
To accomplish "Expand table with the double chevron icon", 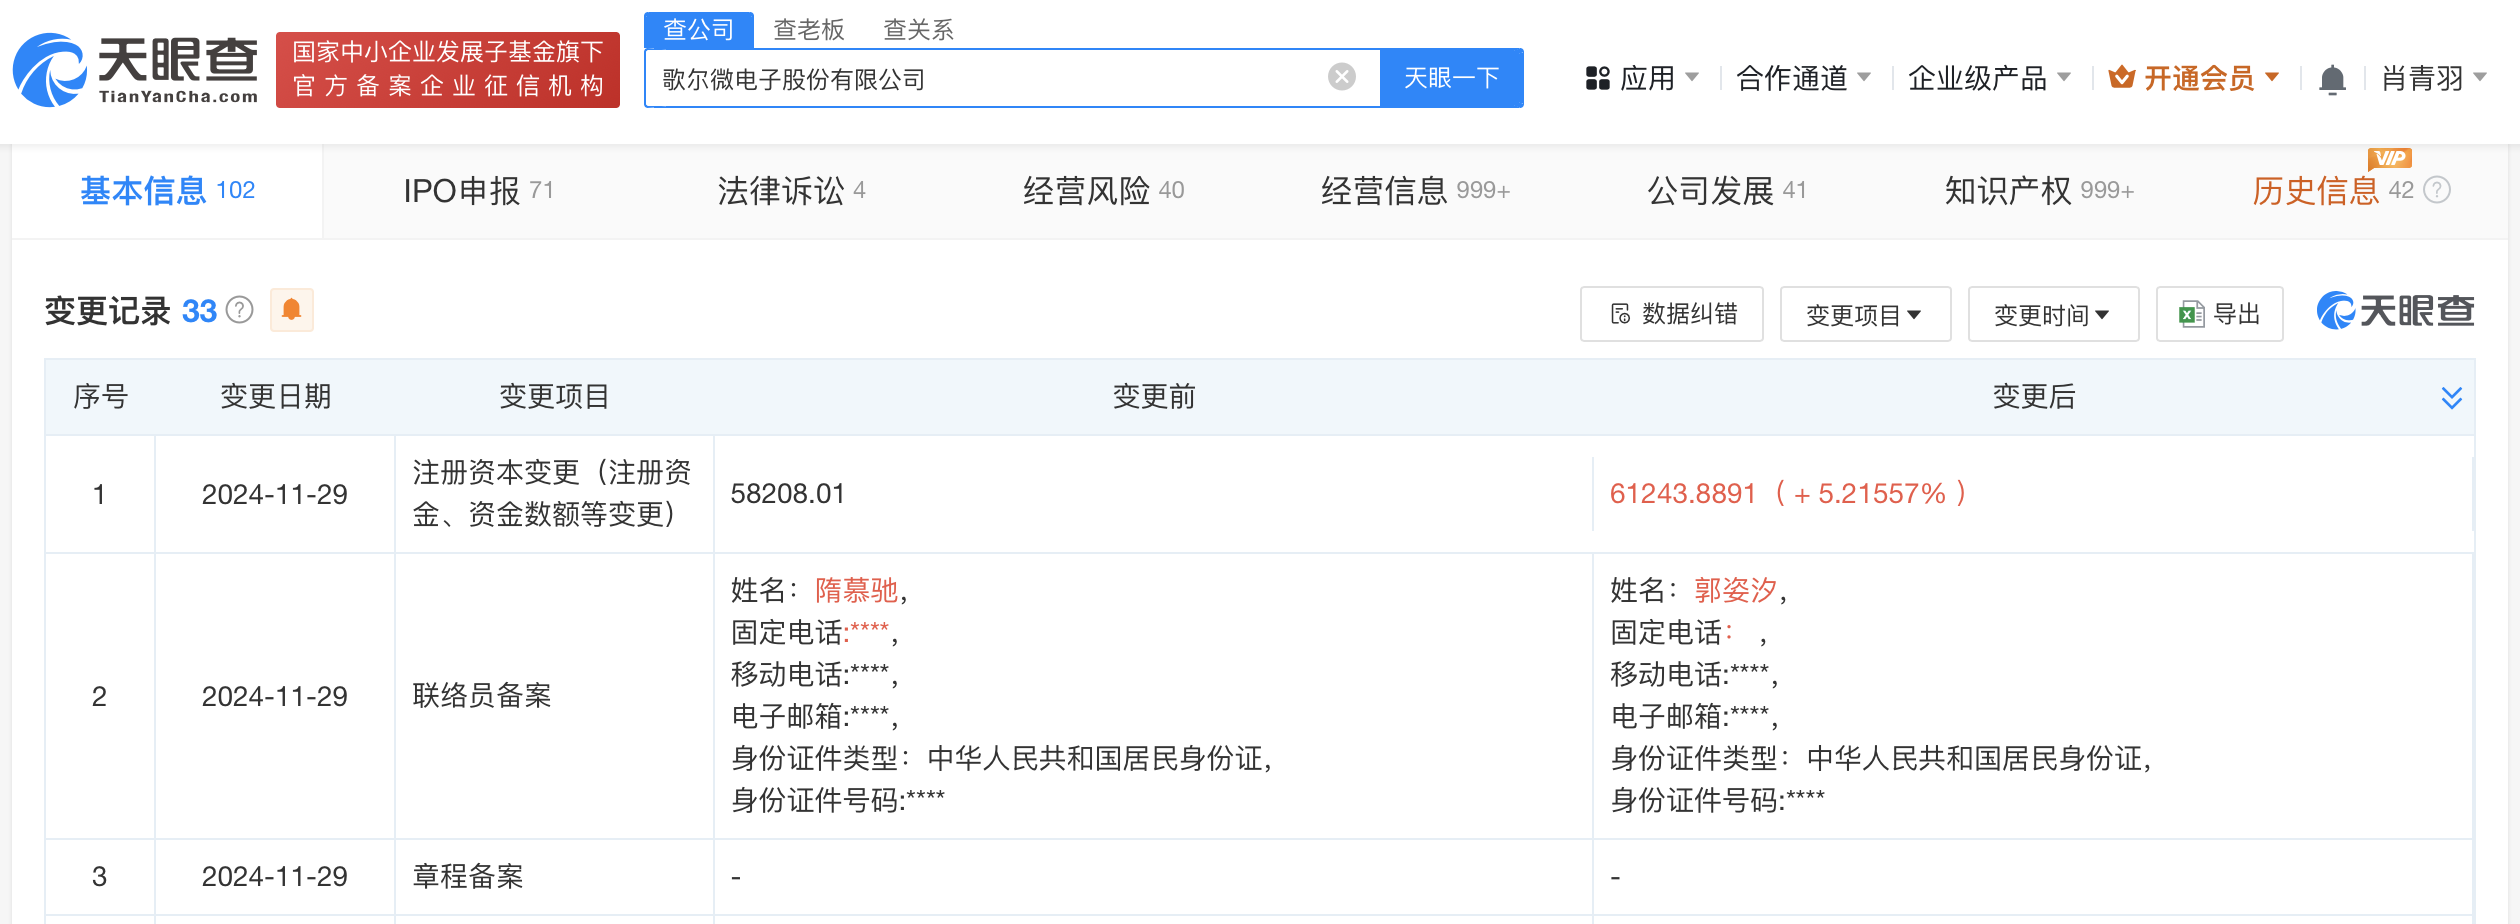I will click(2451, 397).
